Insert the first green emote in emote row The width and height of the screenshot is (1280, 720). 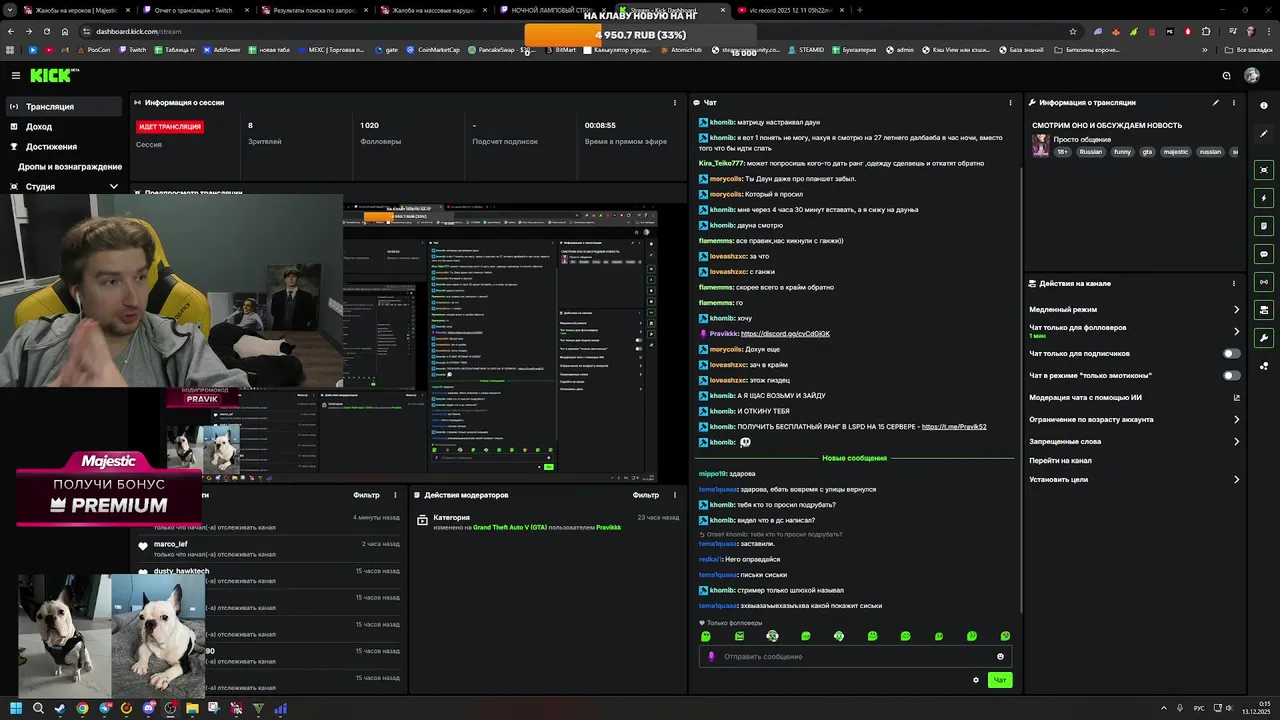pyautogui.click(x=706, y=636)
